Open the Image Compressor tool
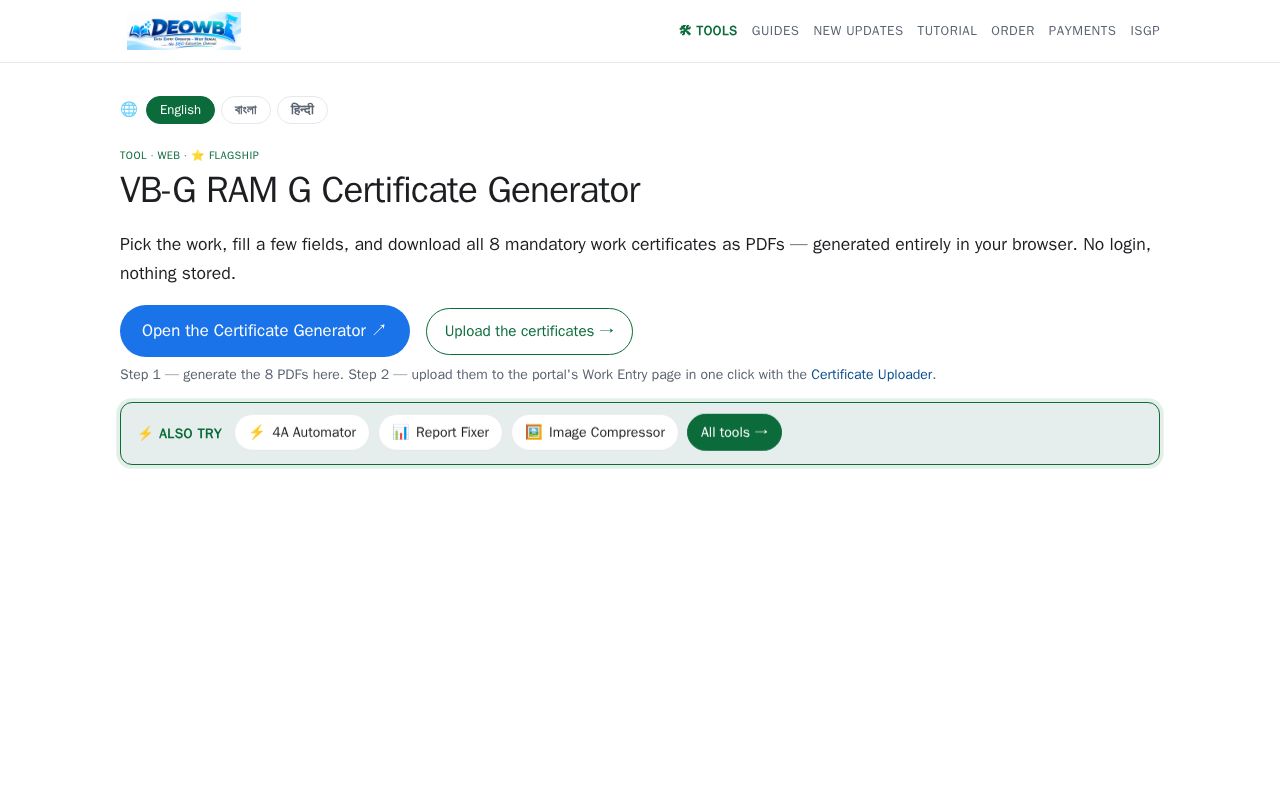This screenshot has width=1280, height=800. click(595, 432)
